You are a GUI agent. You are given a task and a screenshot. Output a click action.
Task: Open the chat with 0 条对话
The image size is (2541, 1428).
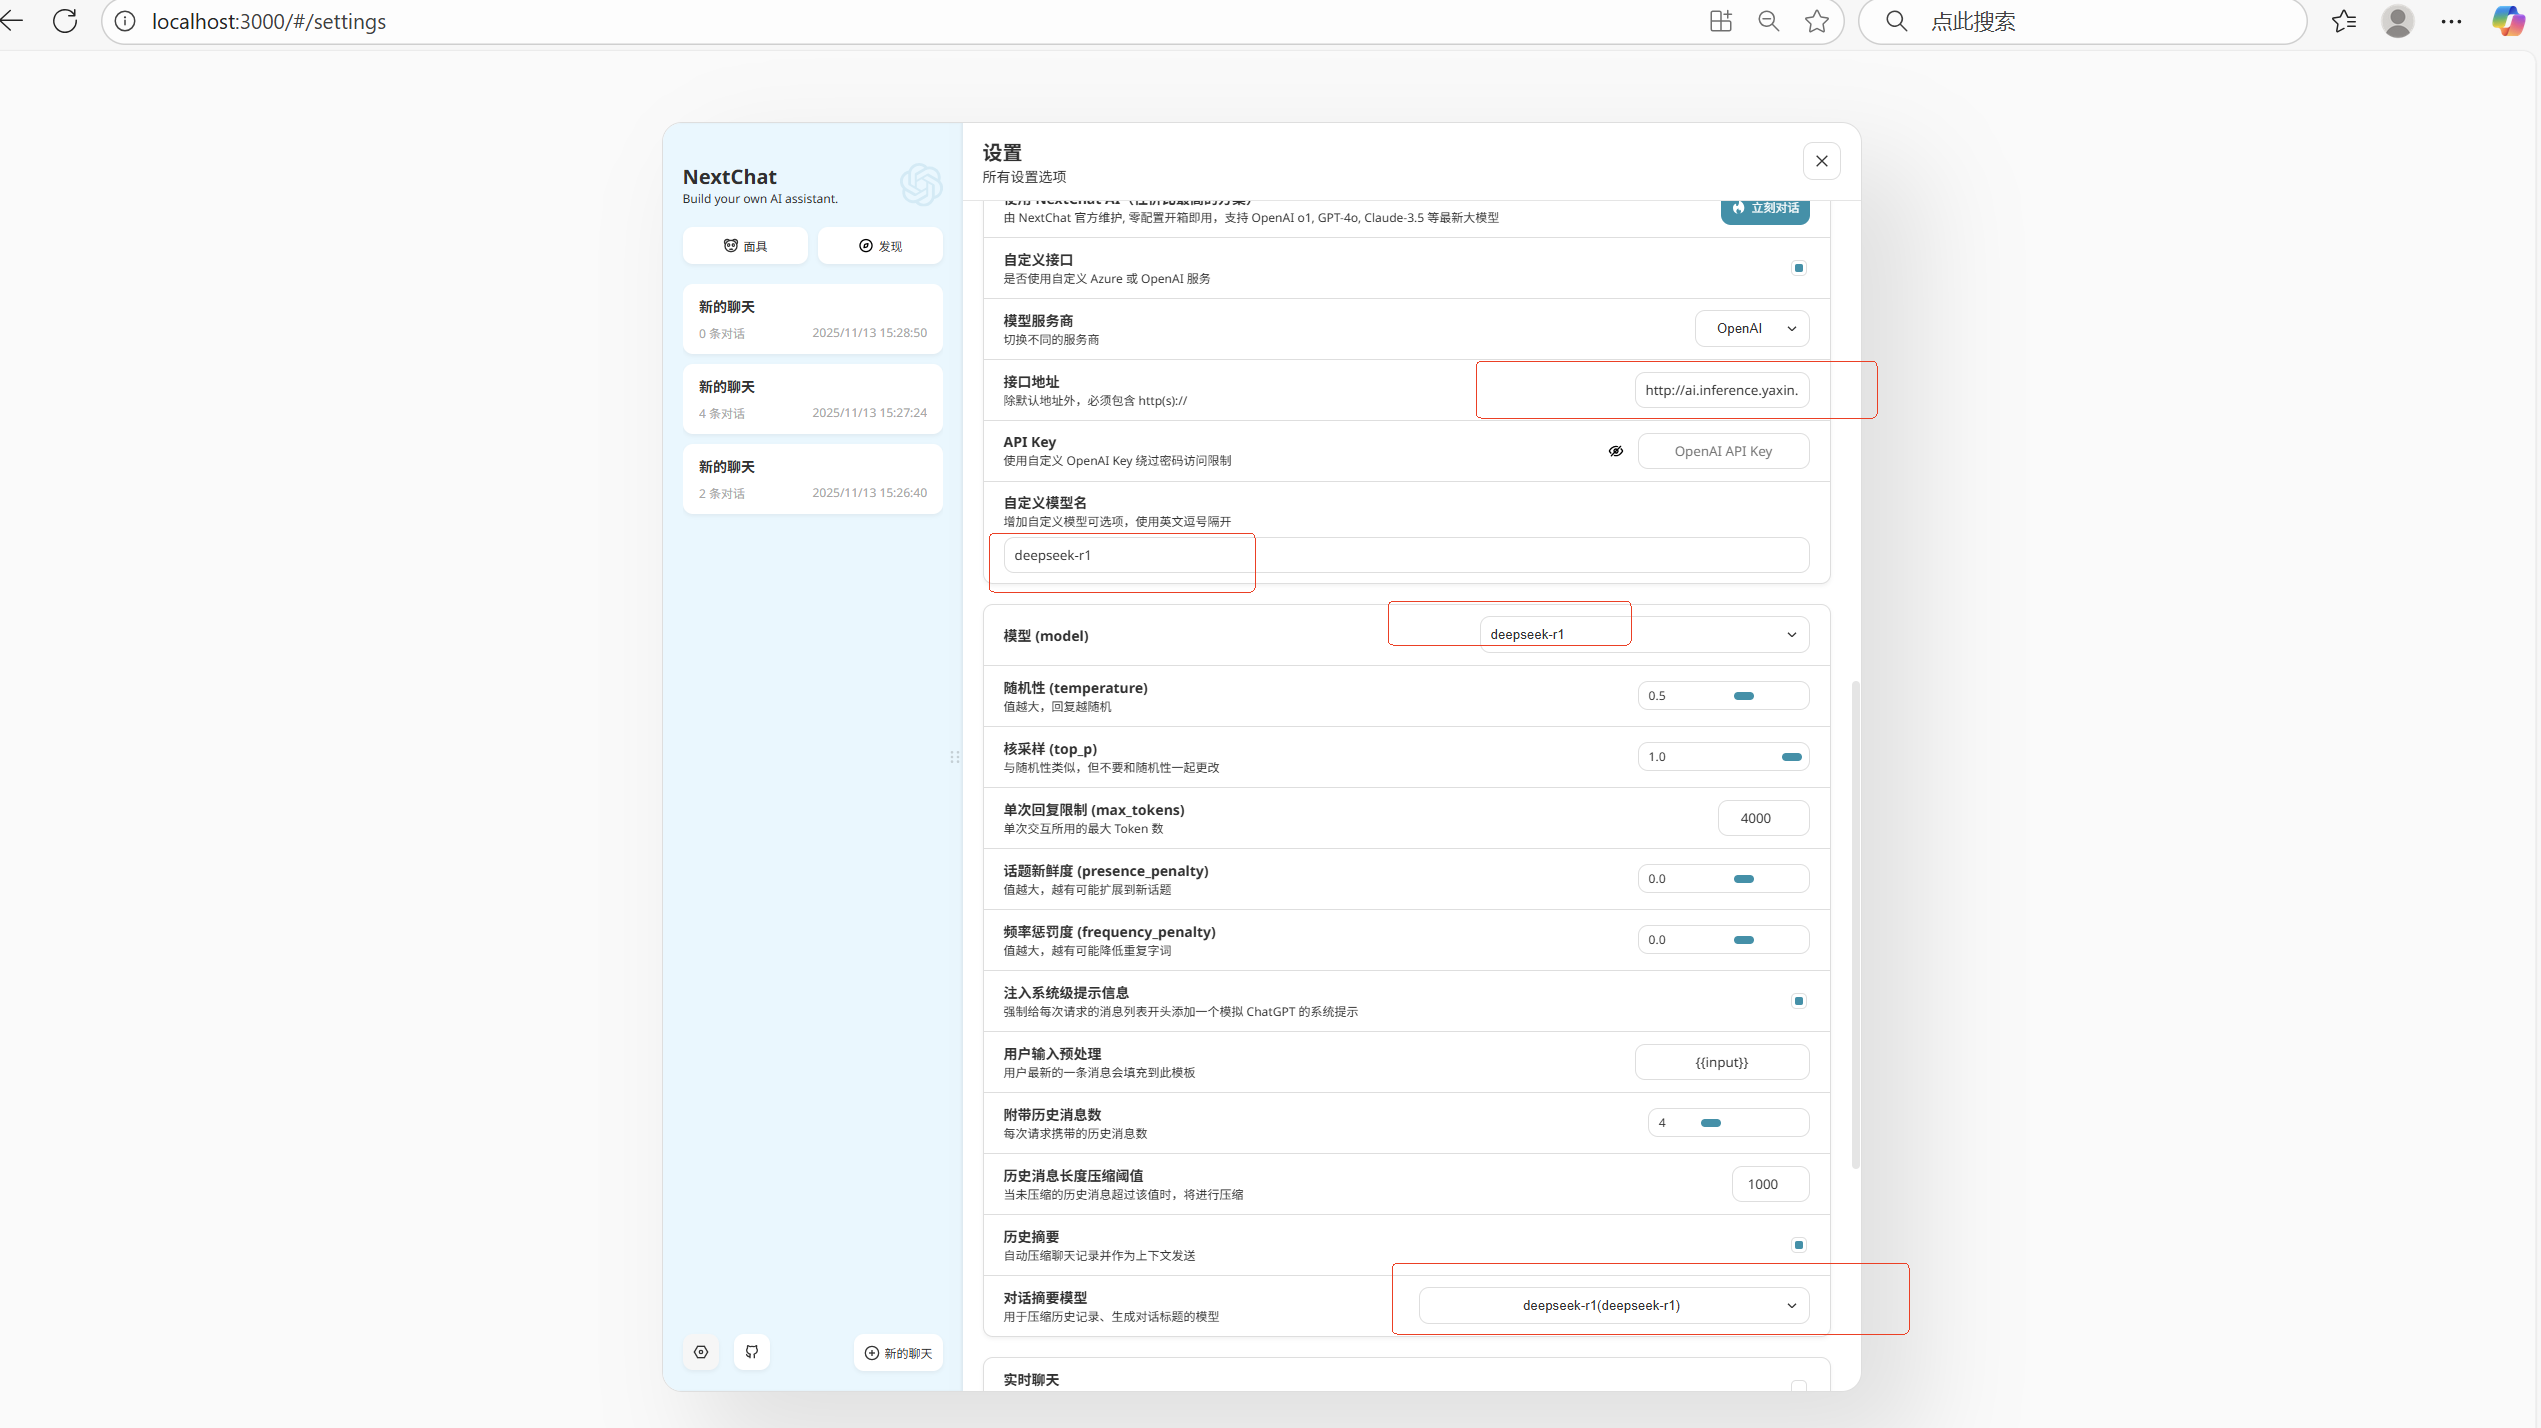[x=813, y=319]
